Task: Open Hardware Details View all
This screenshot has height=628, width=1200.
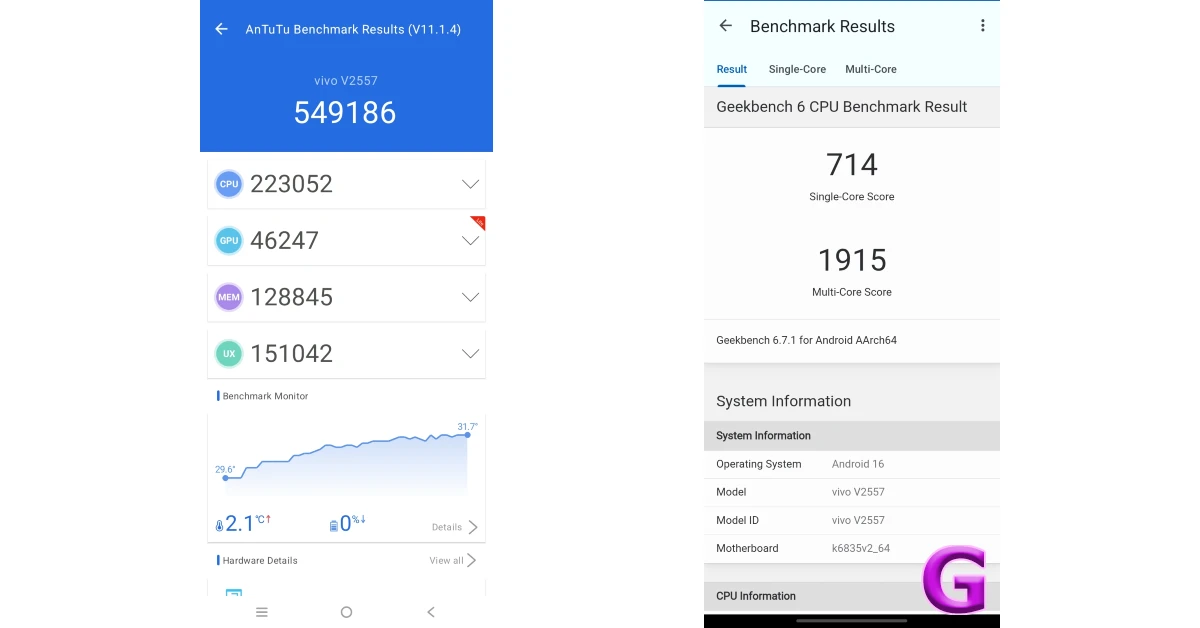Action: [452, 560]
